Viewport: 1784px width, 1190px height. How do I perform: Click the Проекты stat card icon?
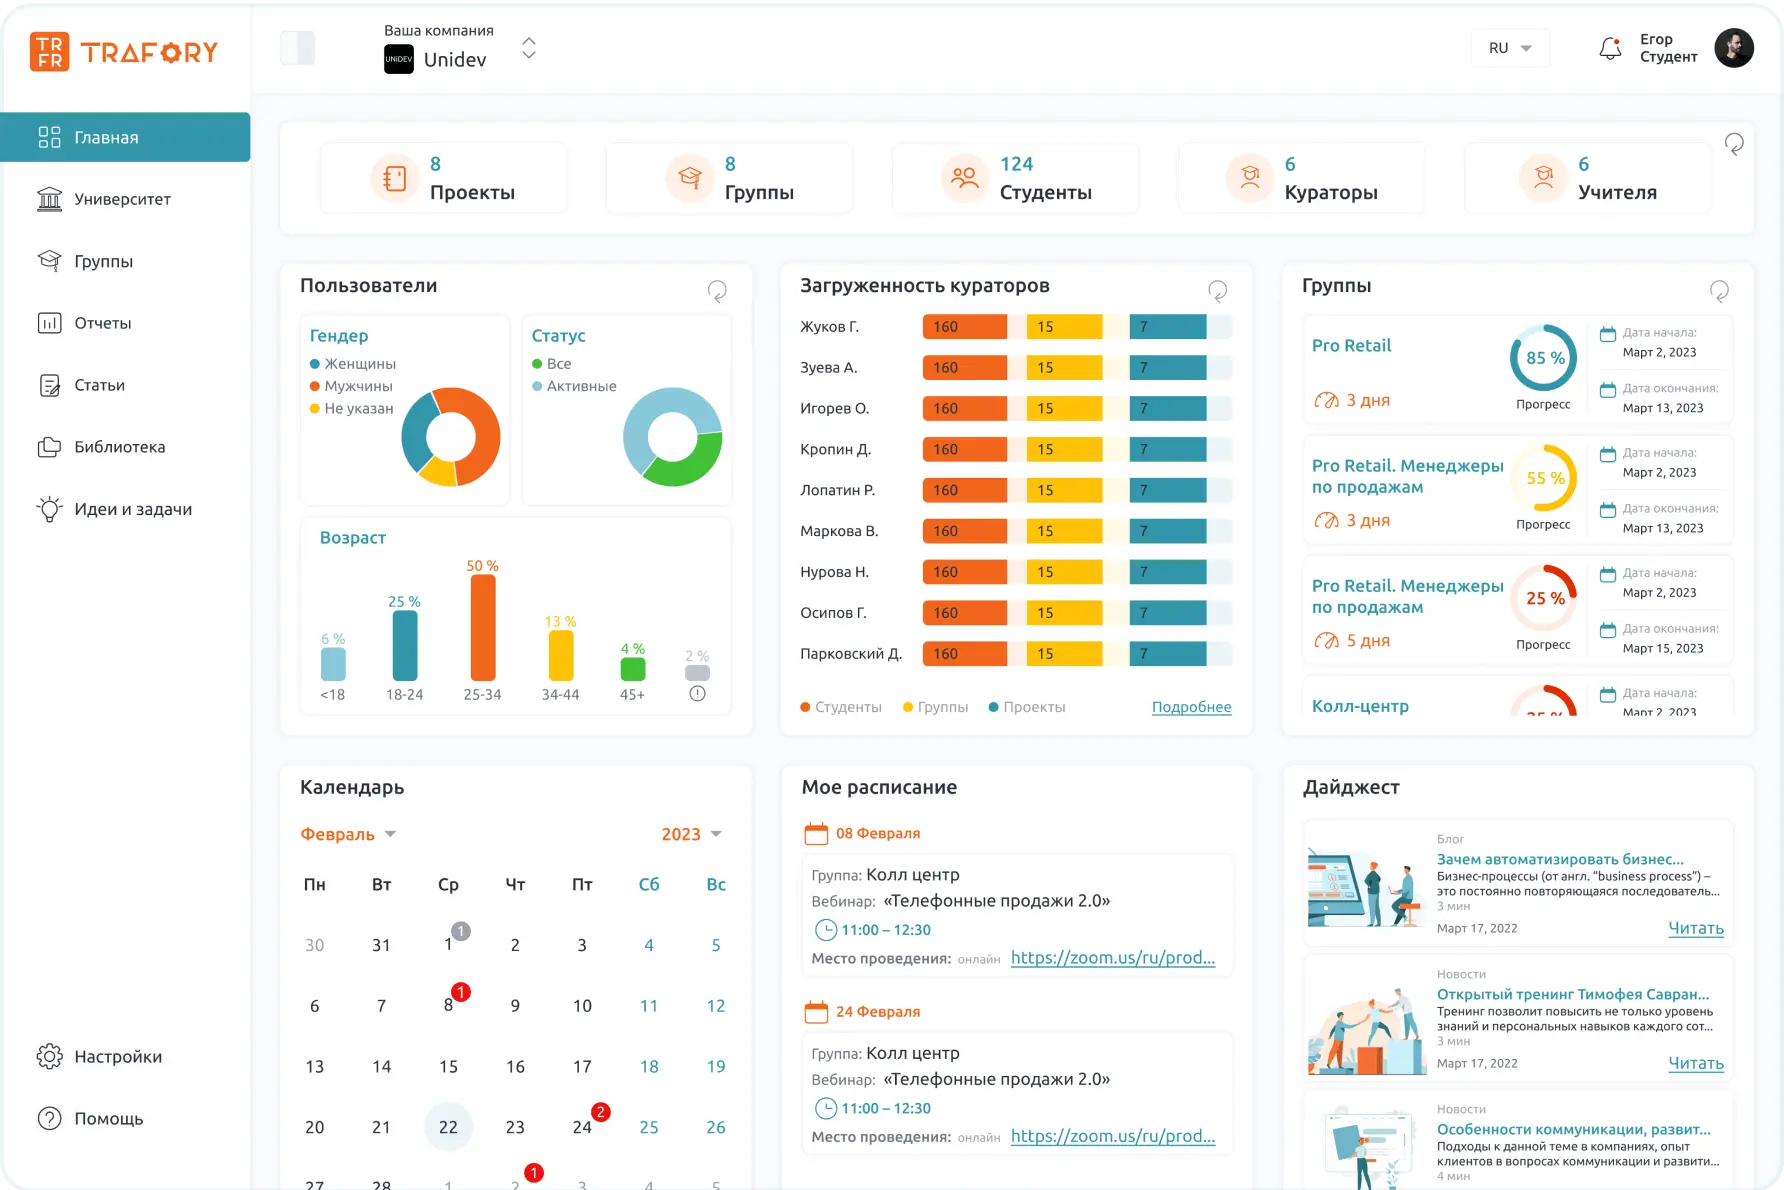(x=395, y=178)
